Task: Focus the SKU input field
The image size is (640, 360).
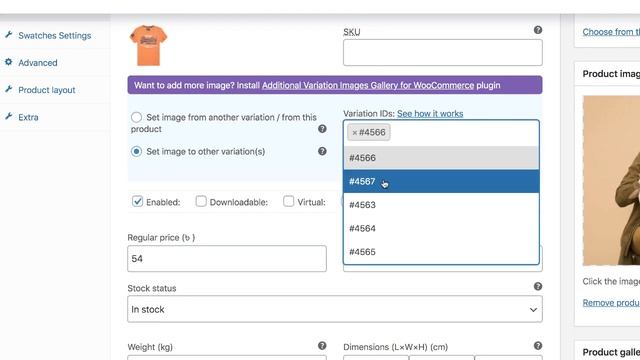Action: [x=442, y=53]
